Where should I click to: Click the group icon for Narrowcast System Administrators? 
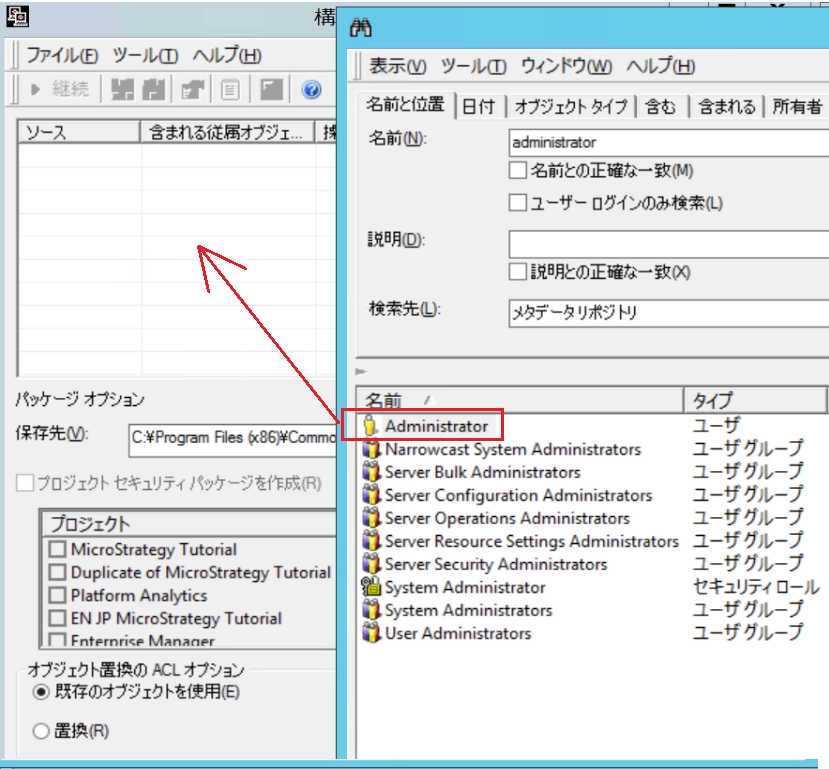pyautogui.click(x=371, y=449)
